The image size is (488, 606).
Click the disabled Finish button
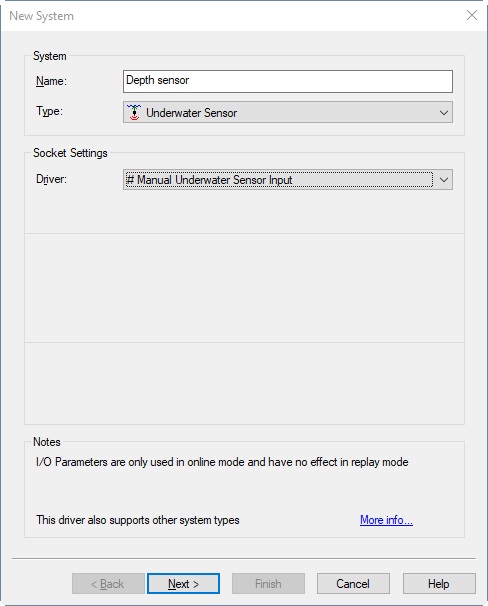[x=268, y=584]
